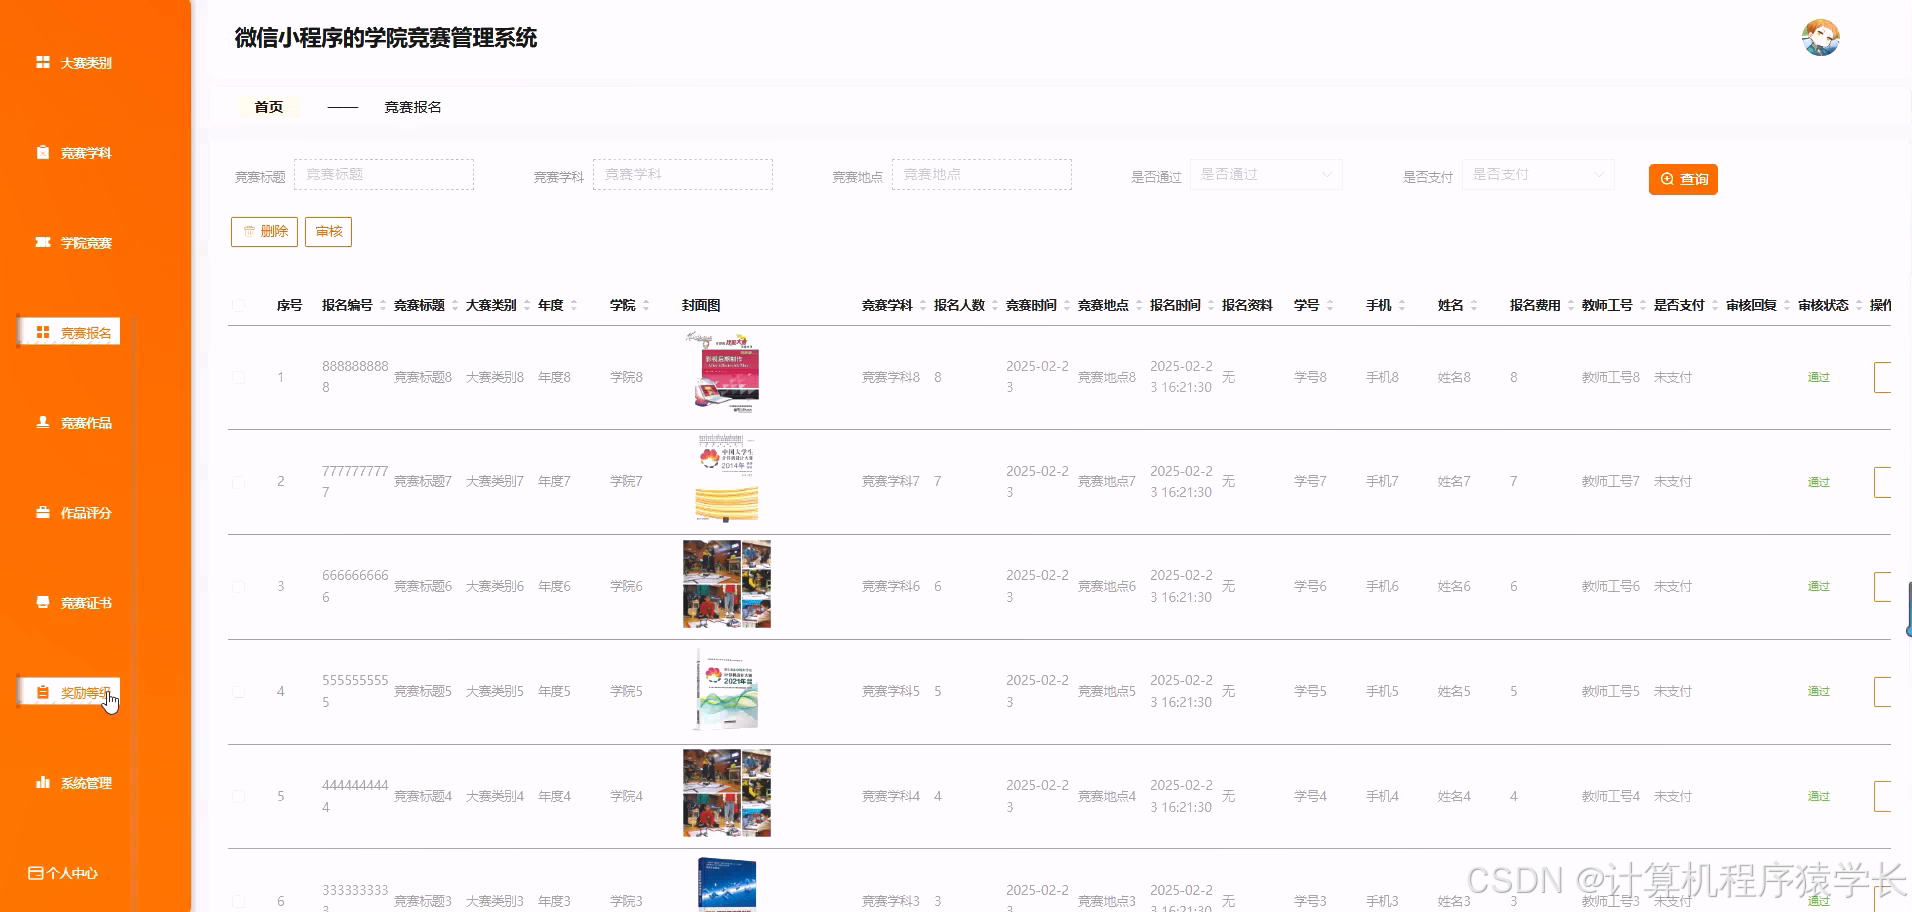This screenshot has width=1912, height=912.
Task: Click the 学院竞赛 ticket icon in sidebar
Action: (x=43, y=242)
